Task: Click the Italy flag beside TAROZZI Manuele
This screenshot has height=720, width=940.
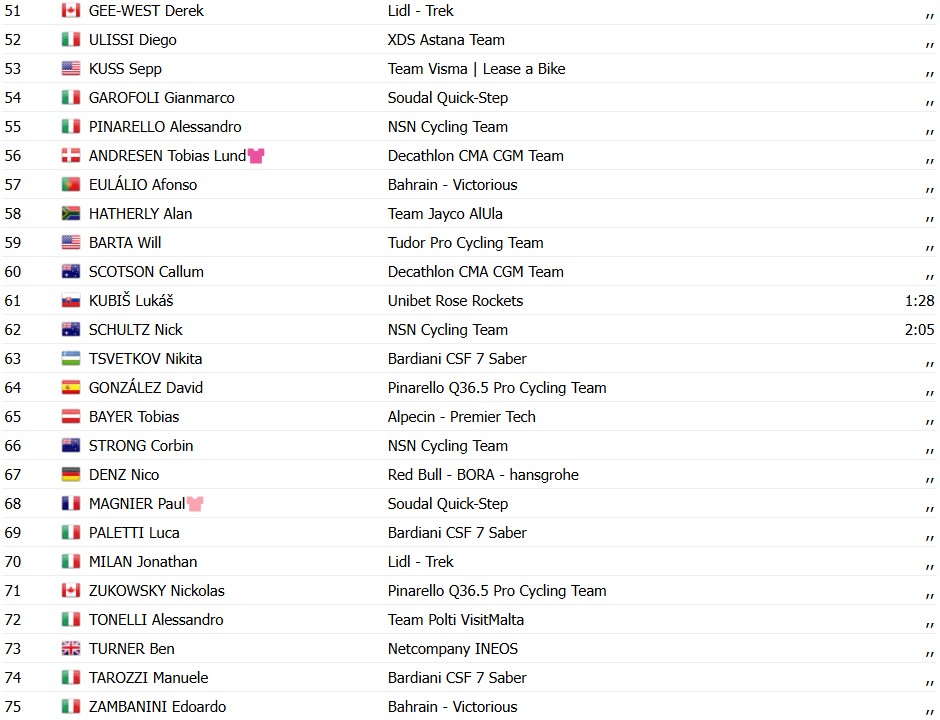Action: tap(71, 678)
